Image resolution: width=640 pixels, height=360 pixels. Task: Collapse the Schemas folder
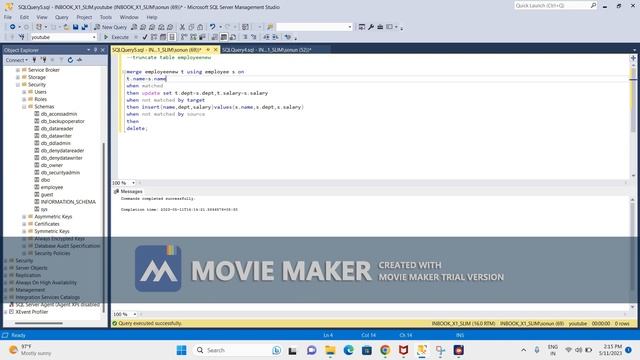(24, 107)
